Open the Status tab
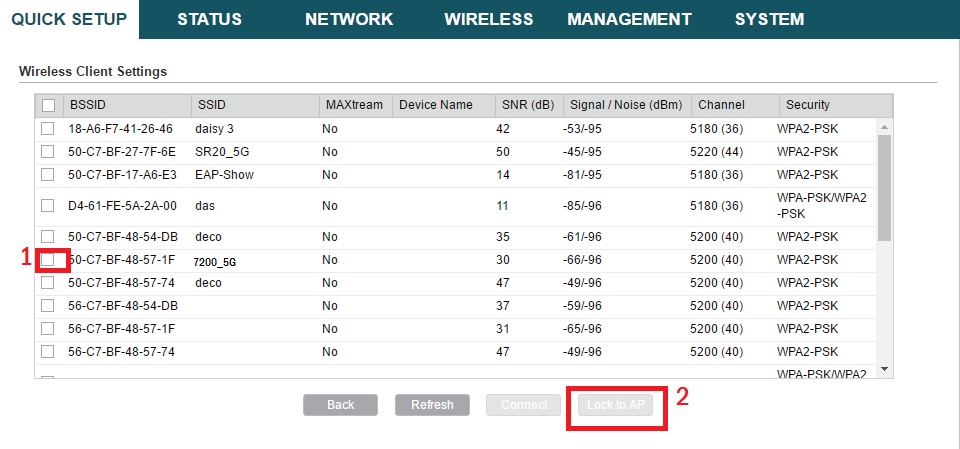Screen dimensions: 960x449 (x=209, y=19)
